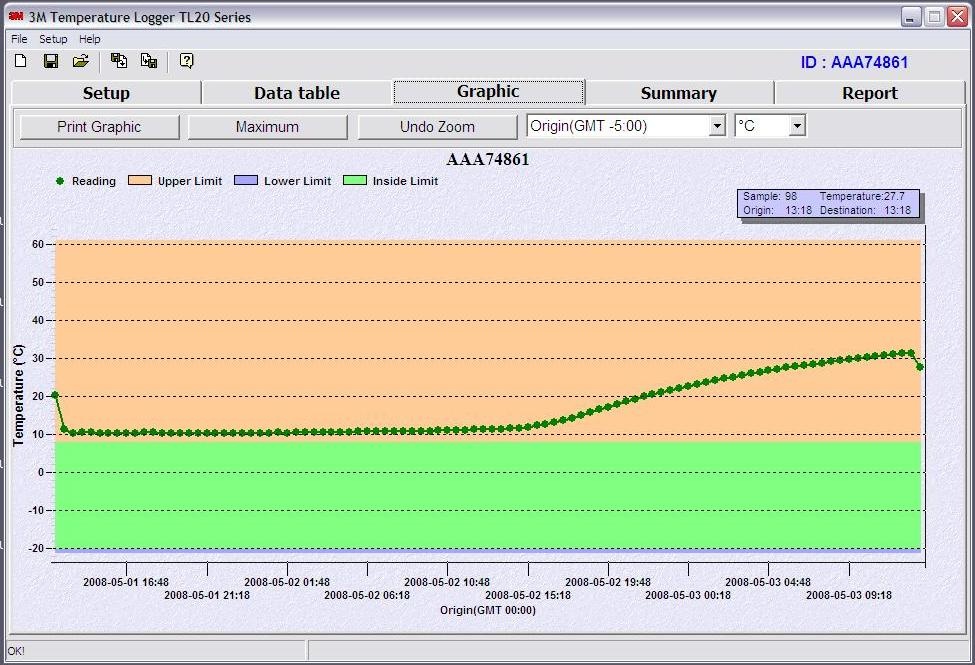Select the Graphic tab
Screen dimensions: 975x665
click(x=488, y=91)
